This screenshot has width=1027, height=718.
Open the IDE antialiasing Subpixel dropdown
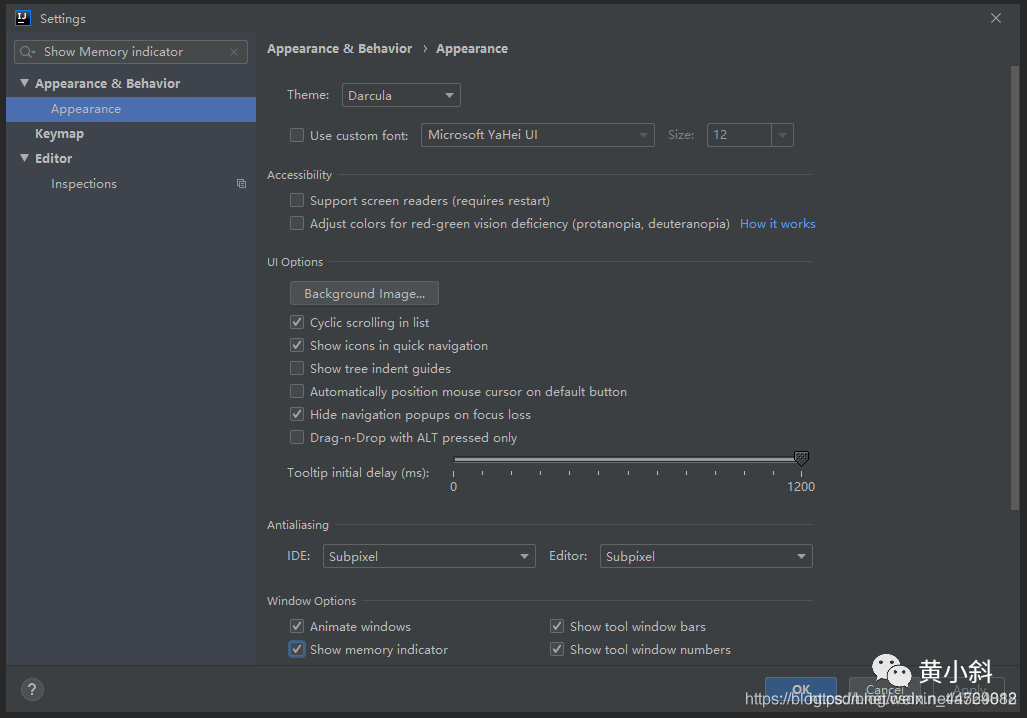click(429, 556)
